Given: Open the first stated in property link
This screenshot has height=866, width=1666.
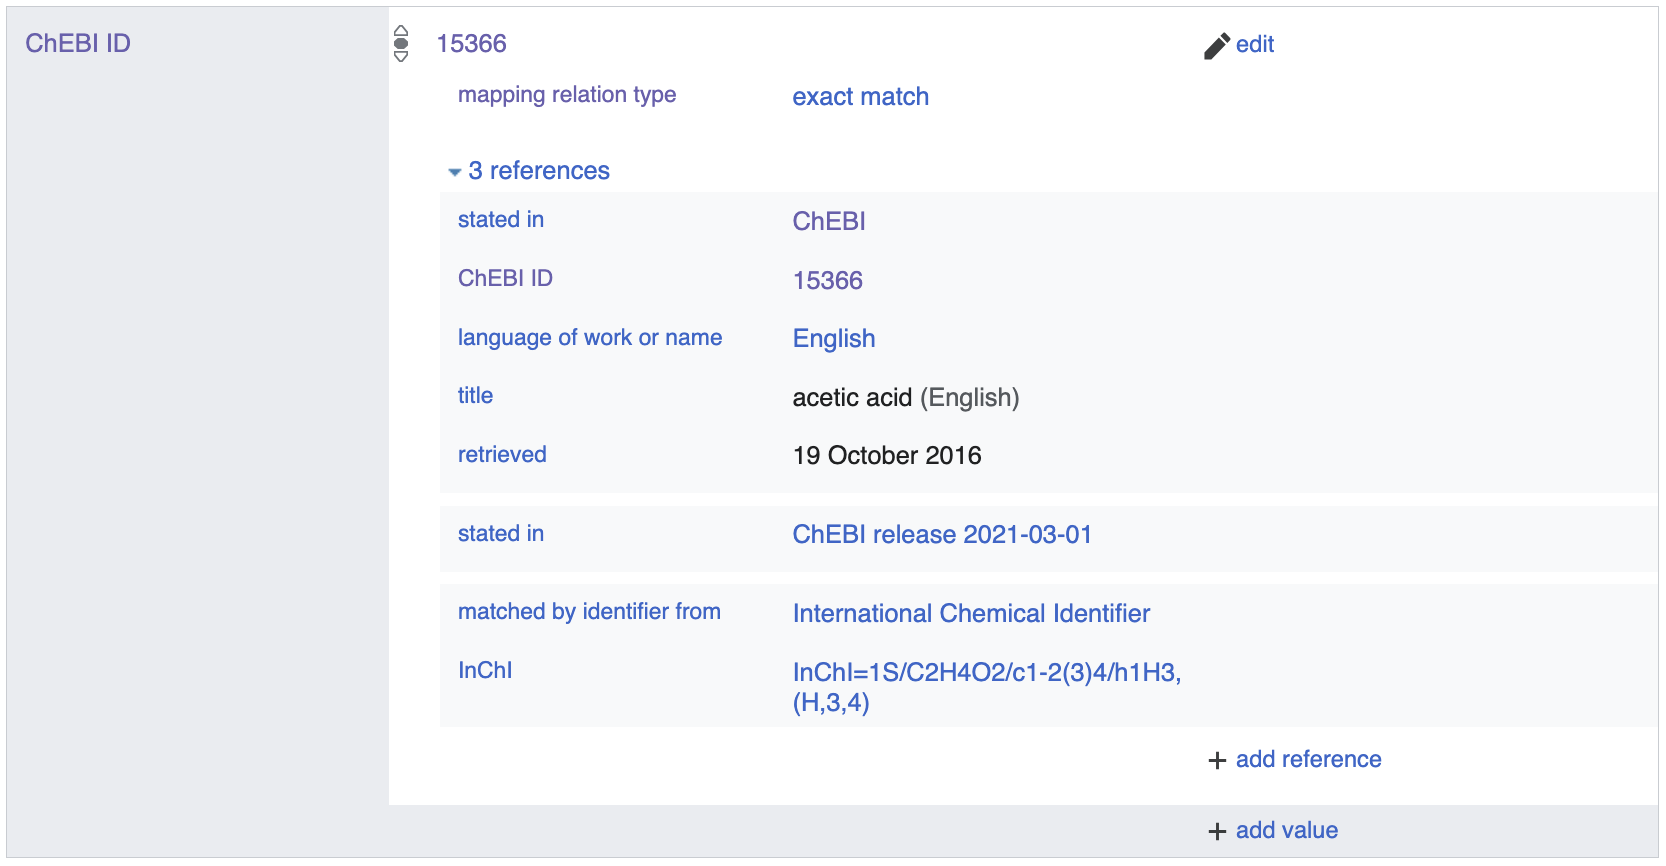Looking at the screenshot, I should [501, 220].
